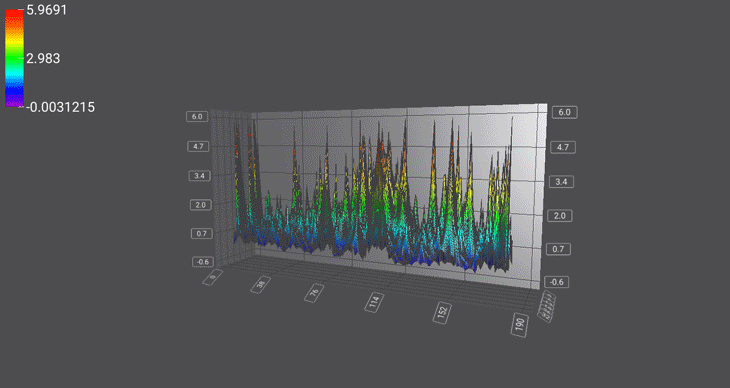The height and width of the screenshot is (388, 730).
Task: Click the X axis label 114
Action: tap(374, 302)
